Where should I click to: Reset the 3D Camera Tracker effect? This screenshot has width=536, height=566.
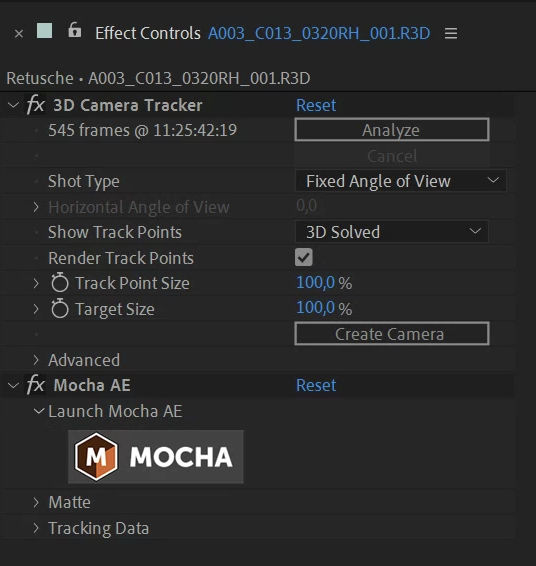point(316,105)
